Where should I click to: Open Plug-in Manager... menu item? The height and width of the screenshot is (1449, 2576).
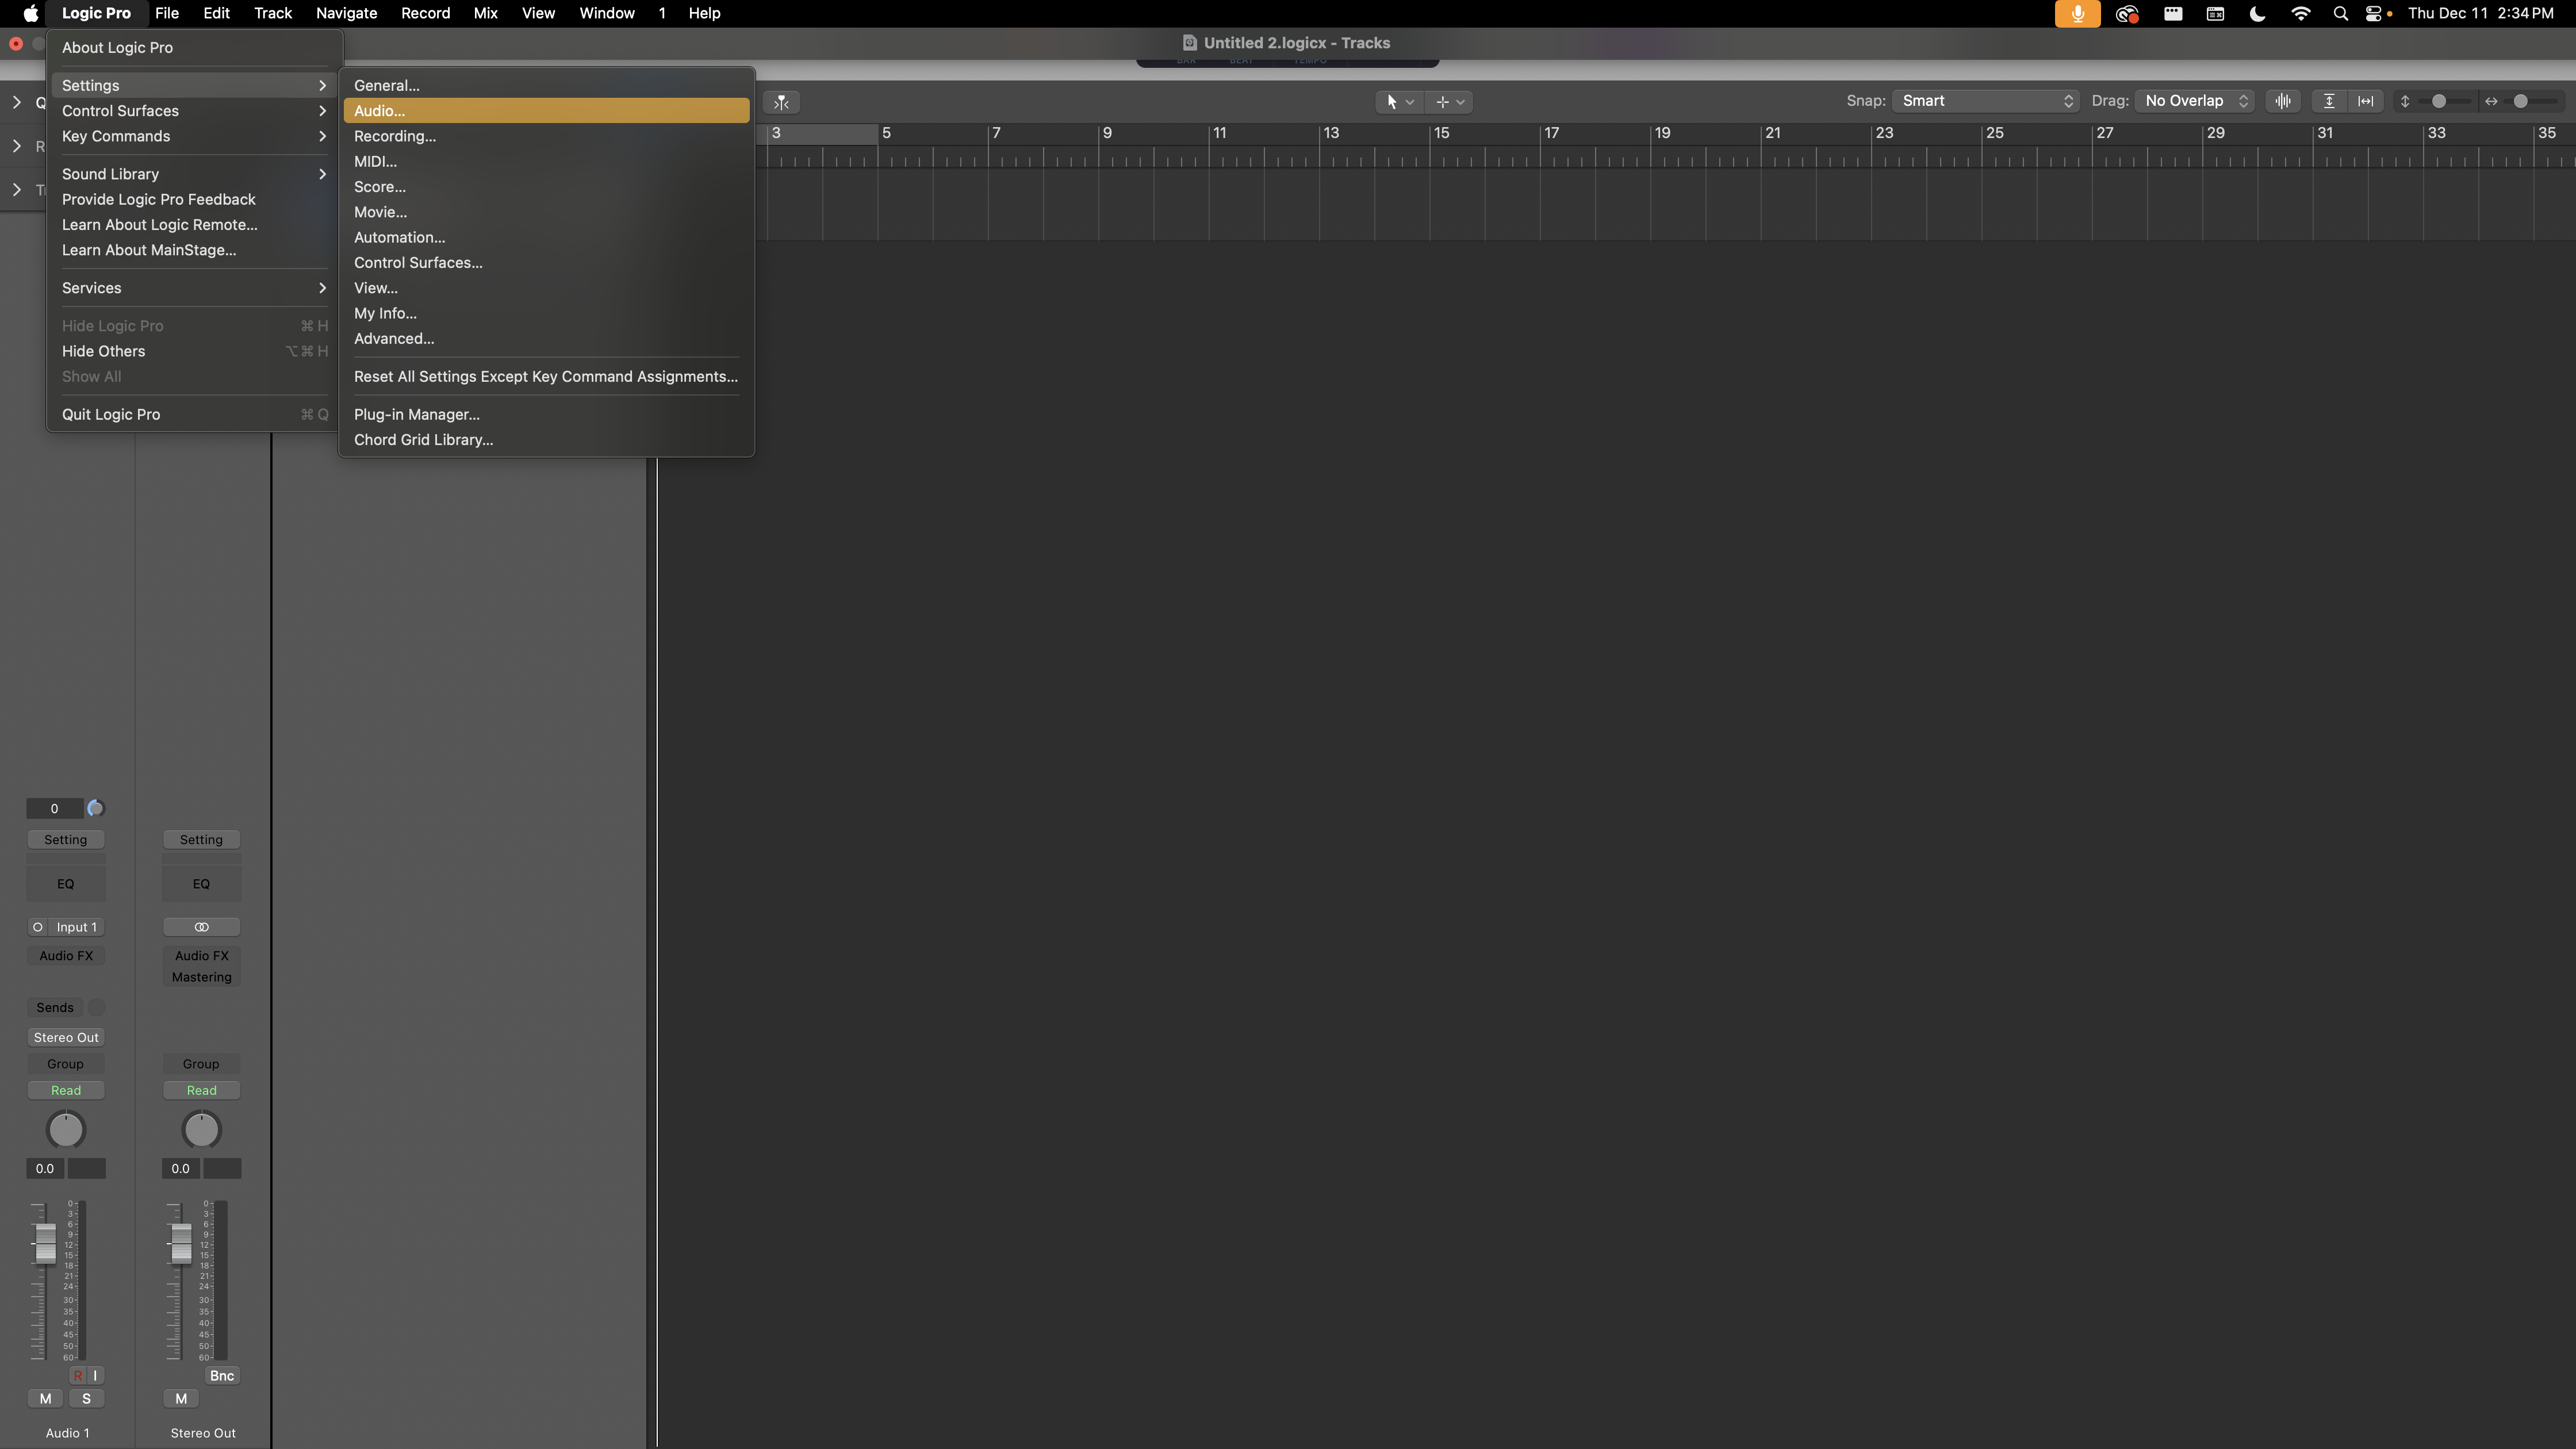point(416,414)
